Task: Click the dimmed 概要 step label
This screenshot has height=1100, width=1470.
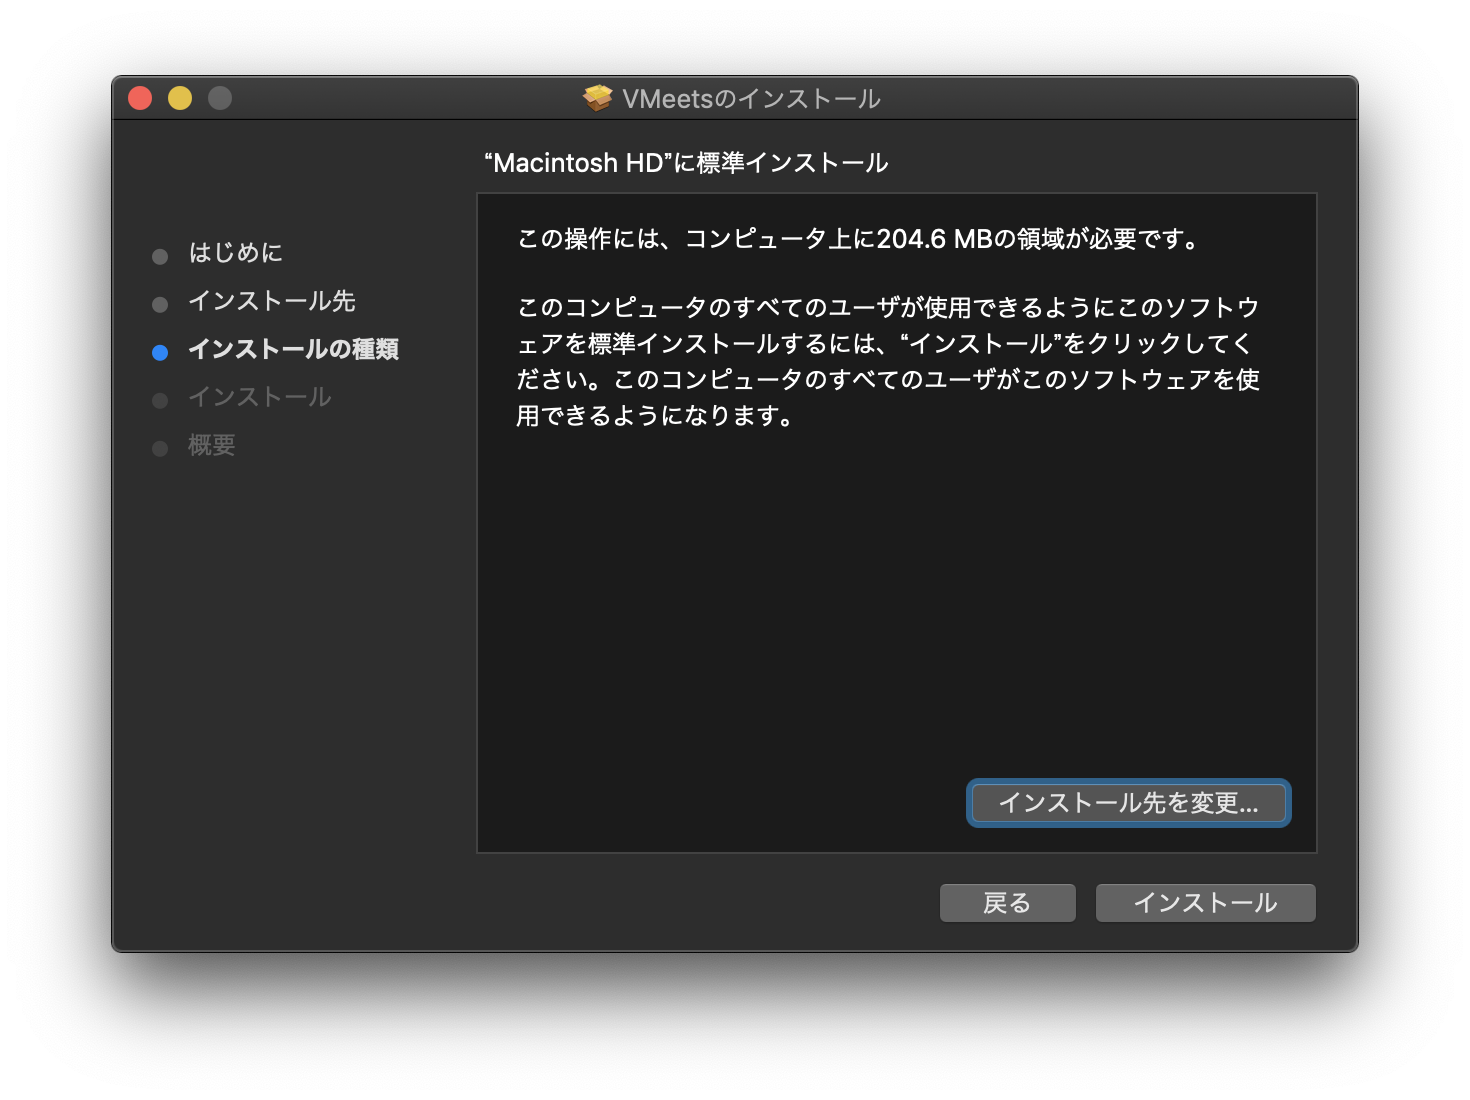Action: tap(212, 445)
